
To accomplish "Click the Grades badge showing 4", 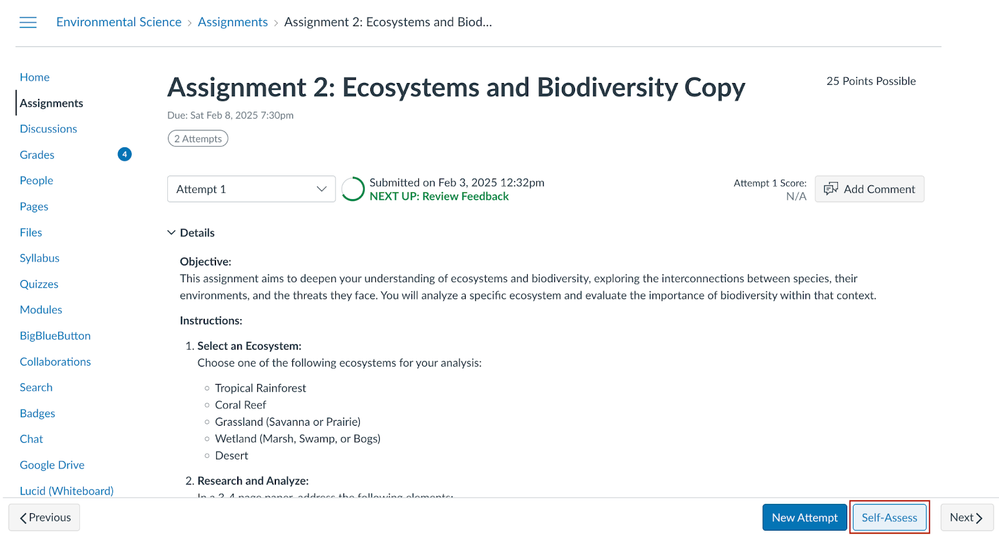I will click(x=124, y=154).
